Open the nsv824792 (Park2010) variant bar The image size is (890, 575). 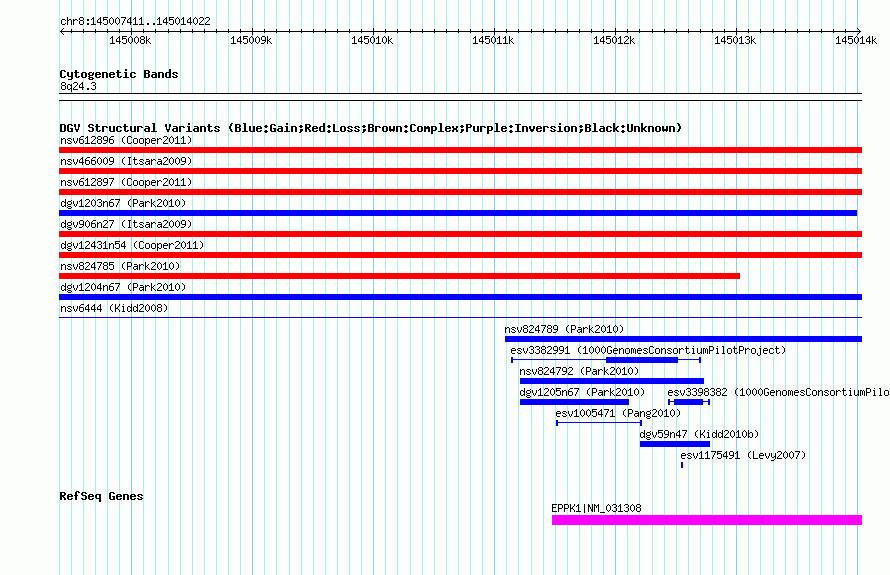pyautogui.click(x=612, y=381)
